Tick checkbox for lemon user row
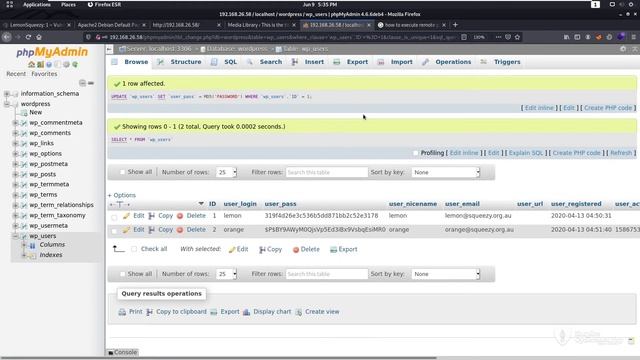The image size is (640, 360). click(x=114, y=217)
